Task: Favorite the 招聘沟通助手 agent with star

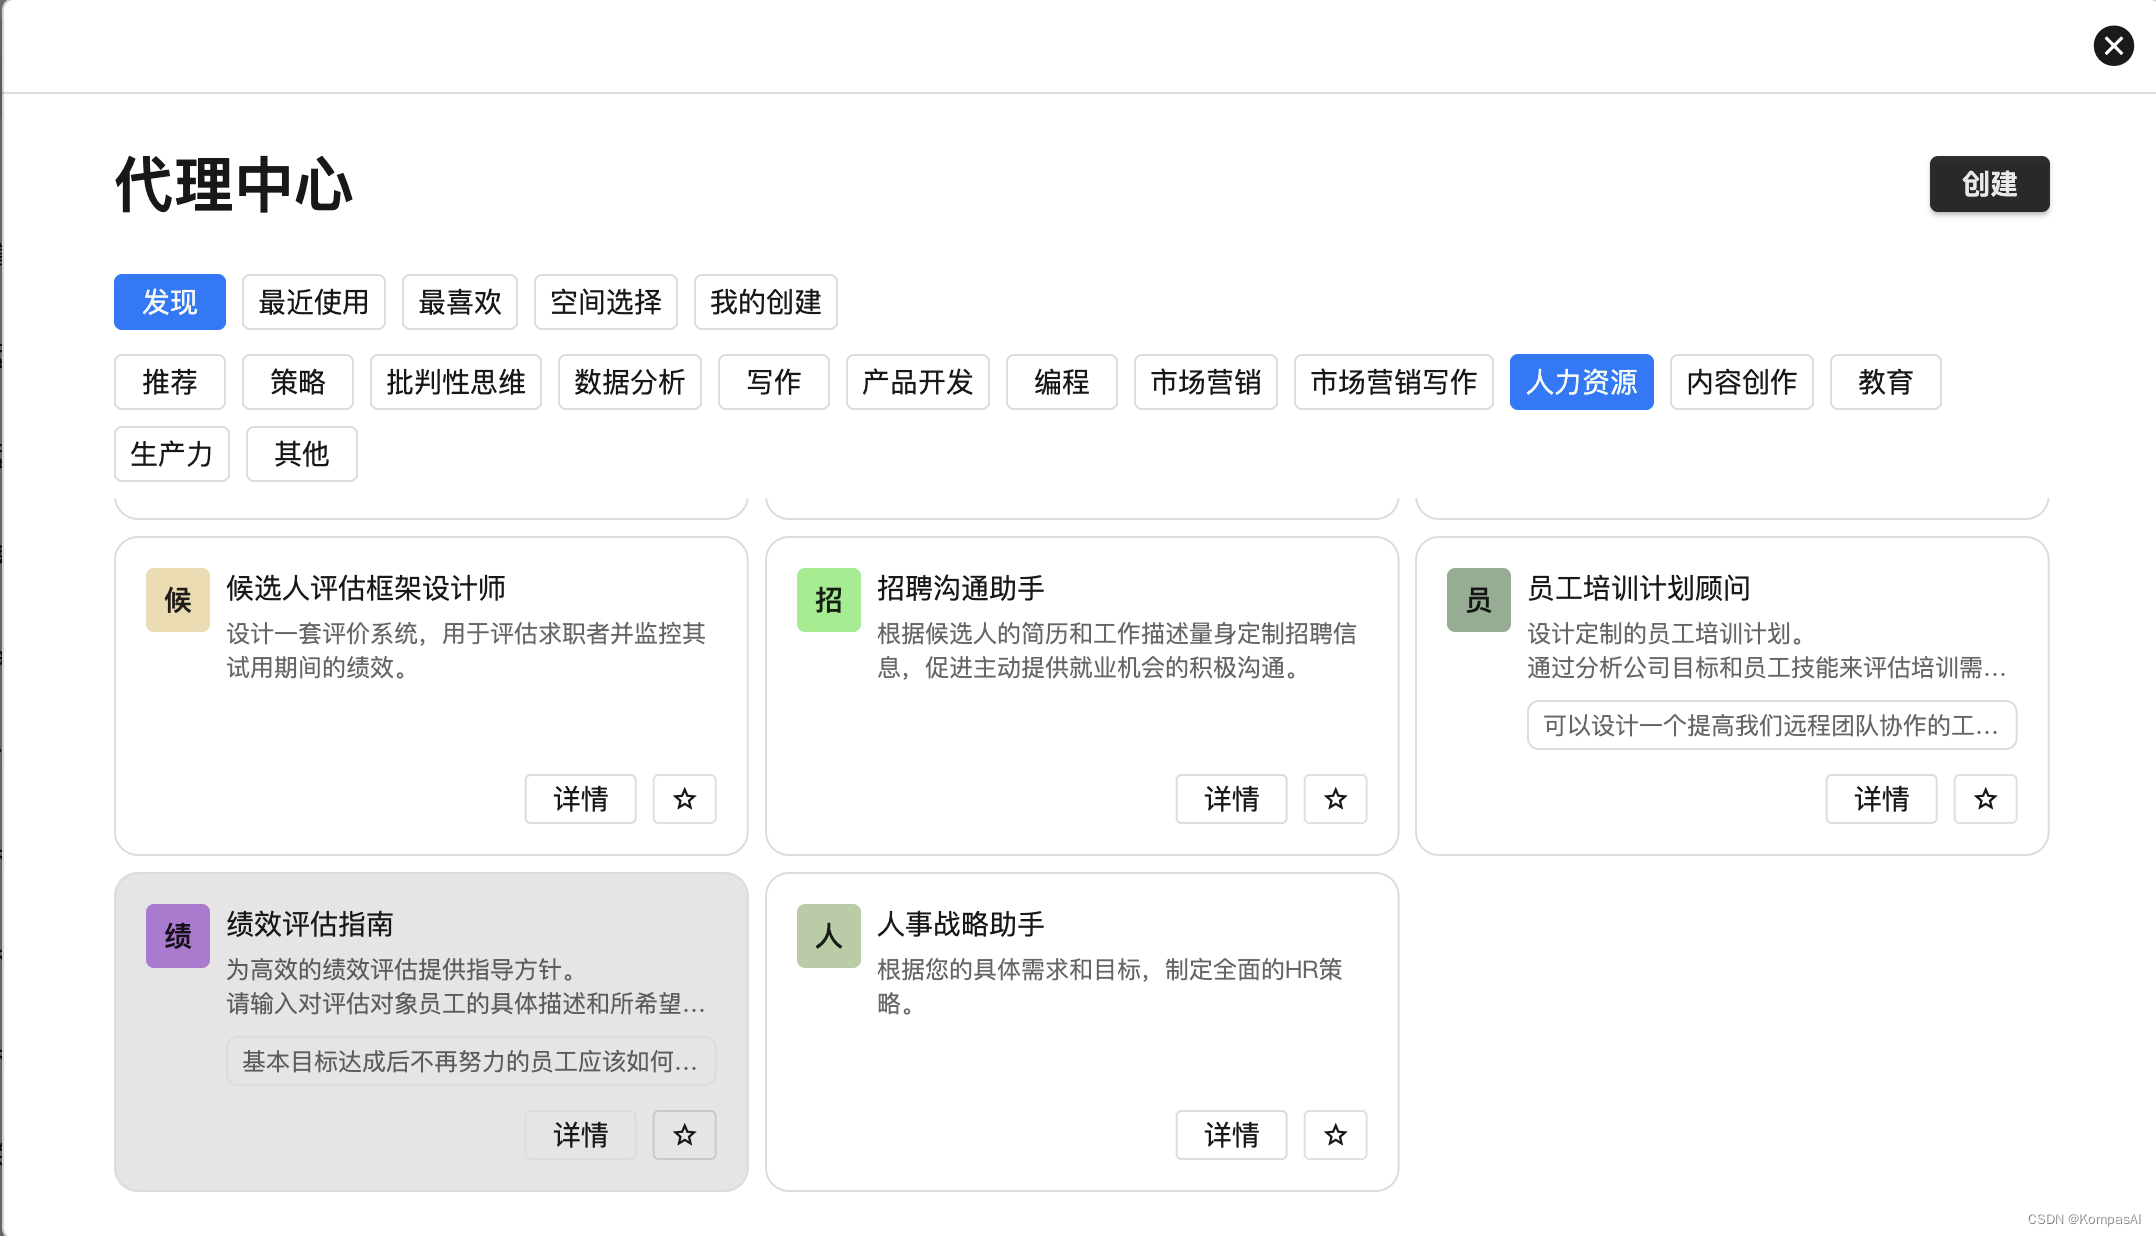Action: coord(1335,799)
